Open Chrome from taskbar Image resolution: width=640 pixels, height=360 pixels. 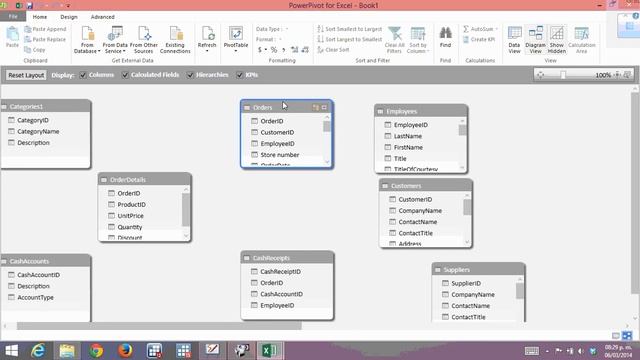pos(96,351)
